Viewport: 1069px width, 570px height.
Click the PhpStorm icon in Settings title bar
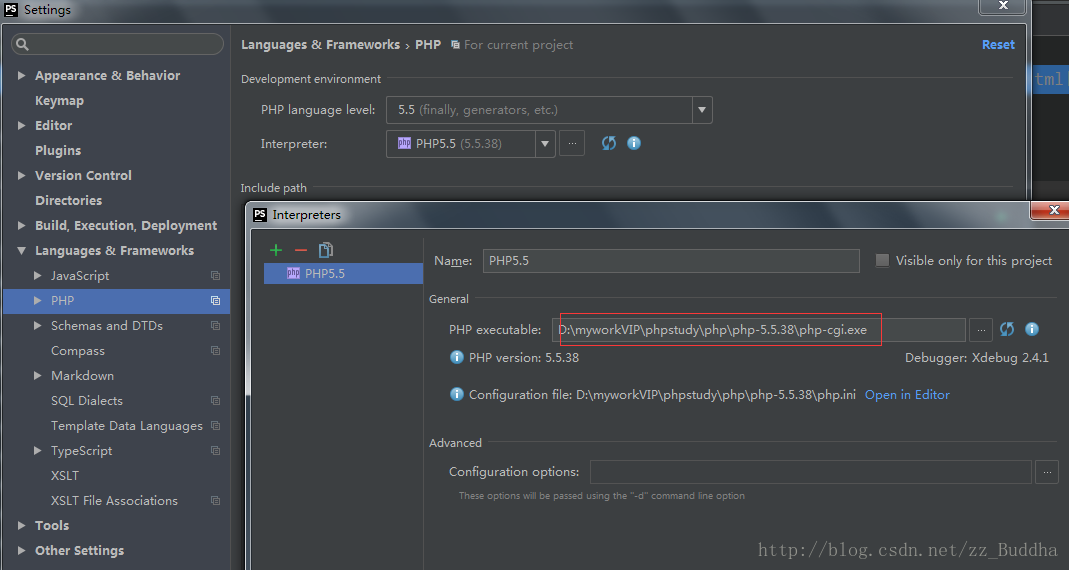tap(11, 10)
